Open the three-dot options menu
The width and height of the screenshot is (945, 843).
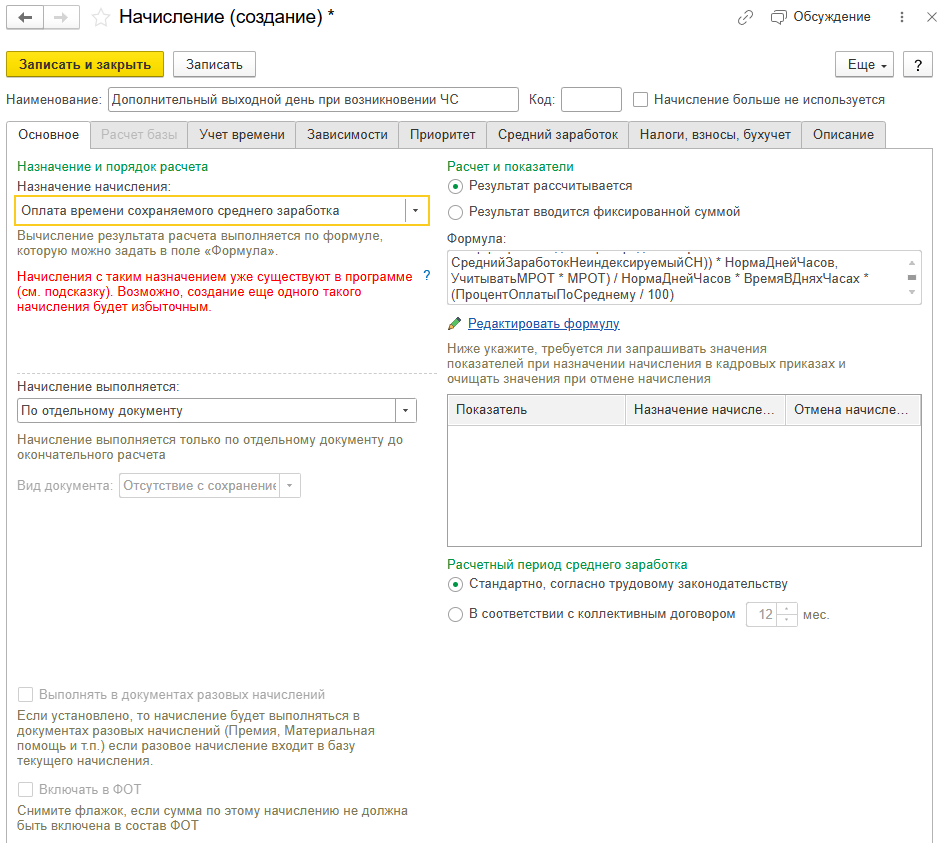(x=902, y=17)
